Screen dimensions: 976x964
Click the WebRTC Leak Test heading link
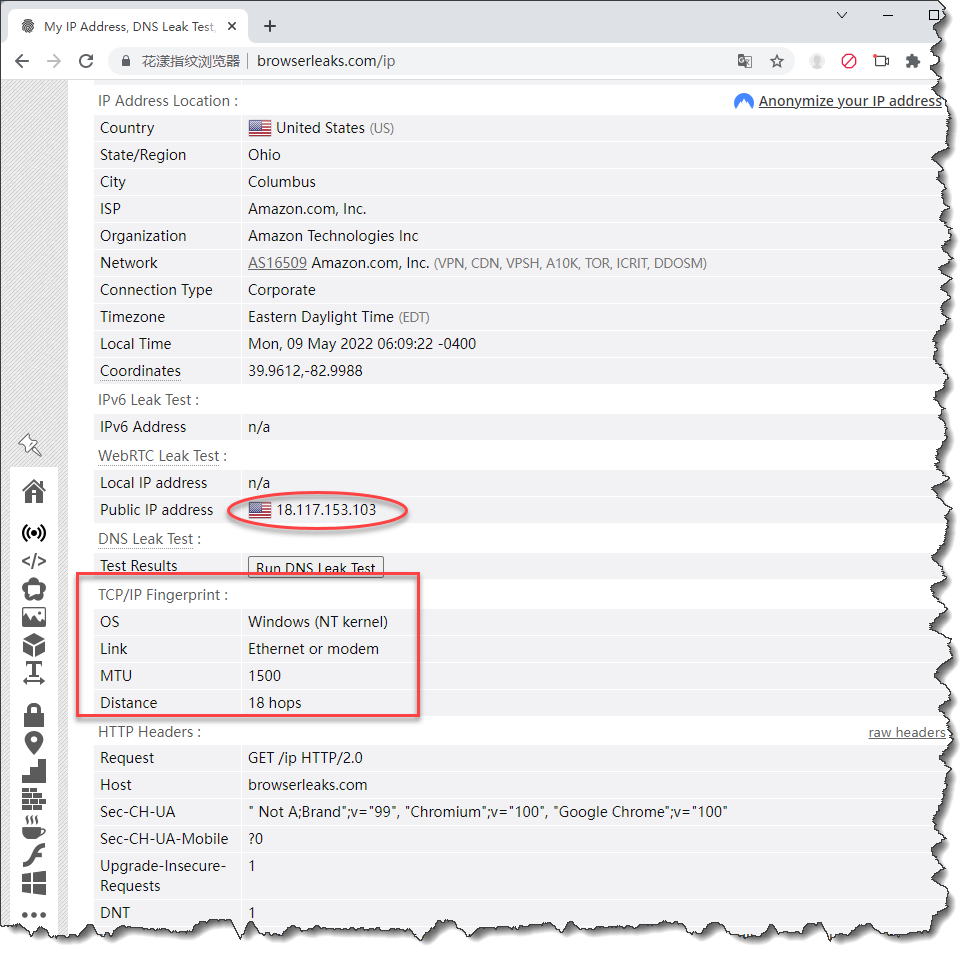coord(159,456)
